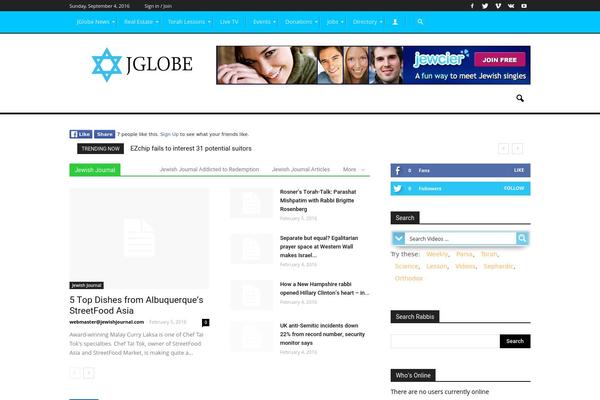The image size is (600, 400).
Task: Open the comment count badge on featured article
Action: 205,322
